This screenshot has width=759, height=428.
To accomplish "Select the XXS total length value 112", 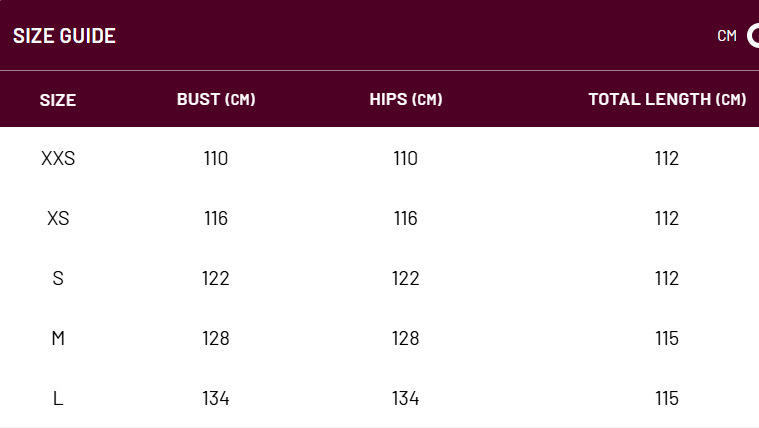I will (667, 158).
